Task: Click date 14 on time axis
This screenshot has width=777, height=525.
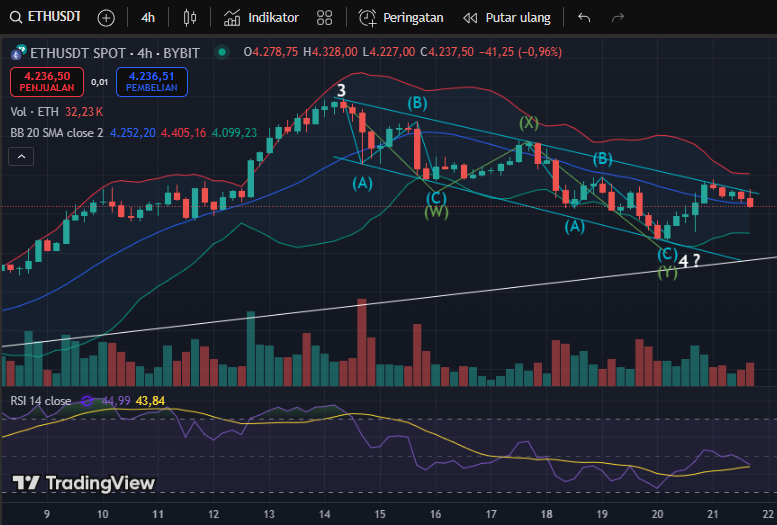Action: coord(325,514)
